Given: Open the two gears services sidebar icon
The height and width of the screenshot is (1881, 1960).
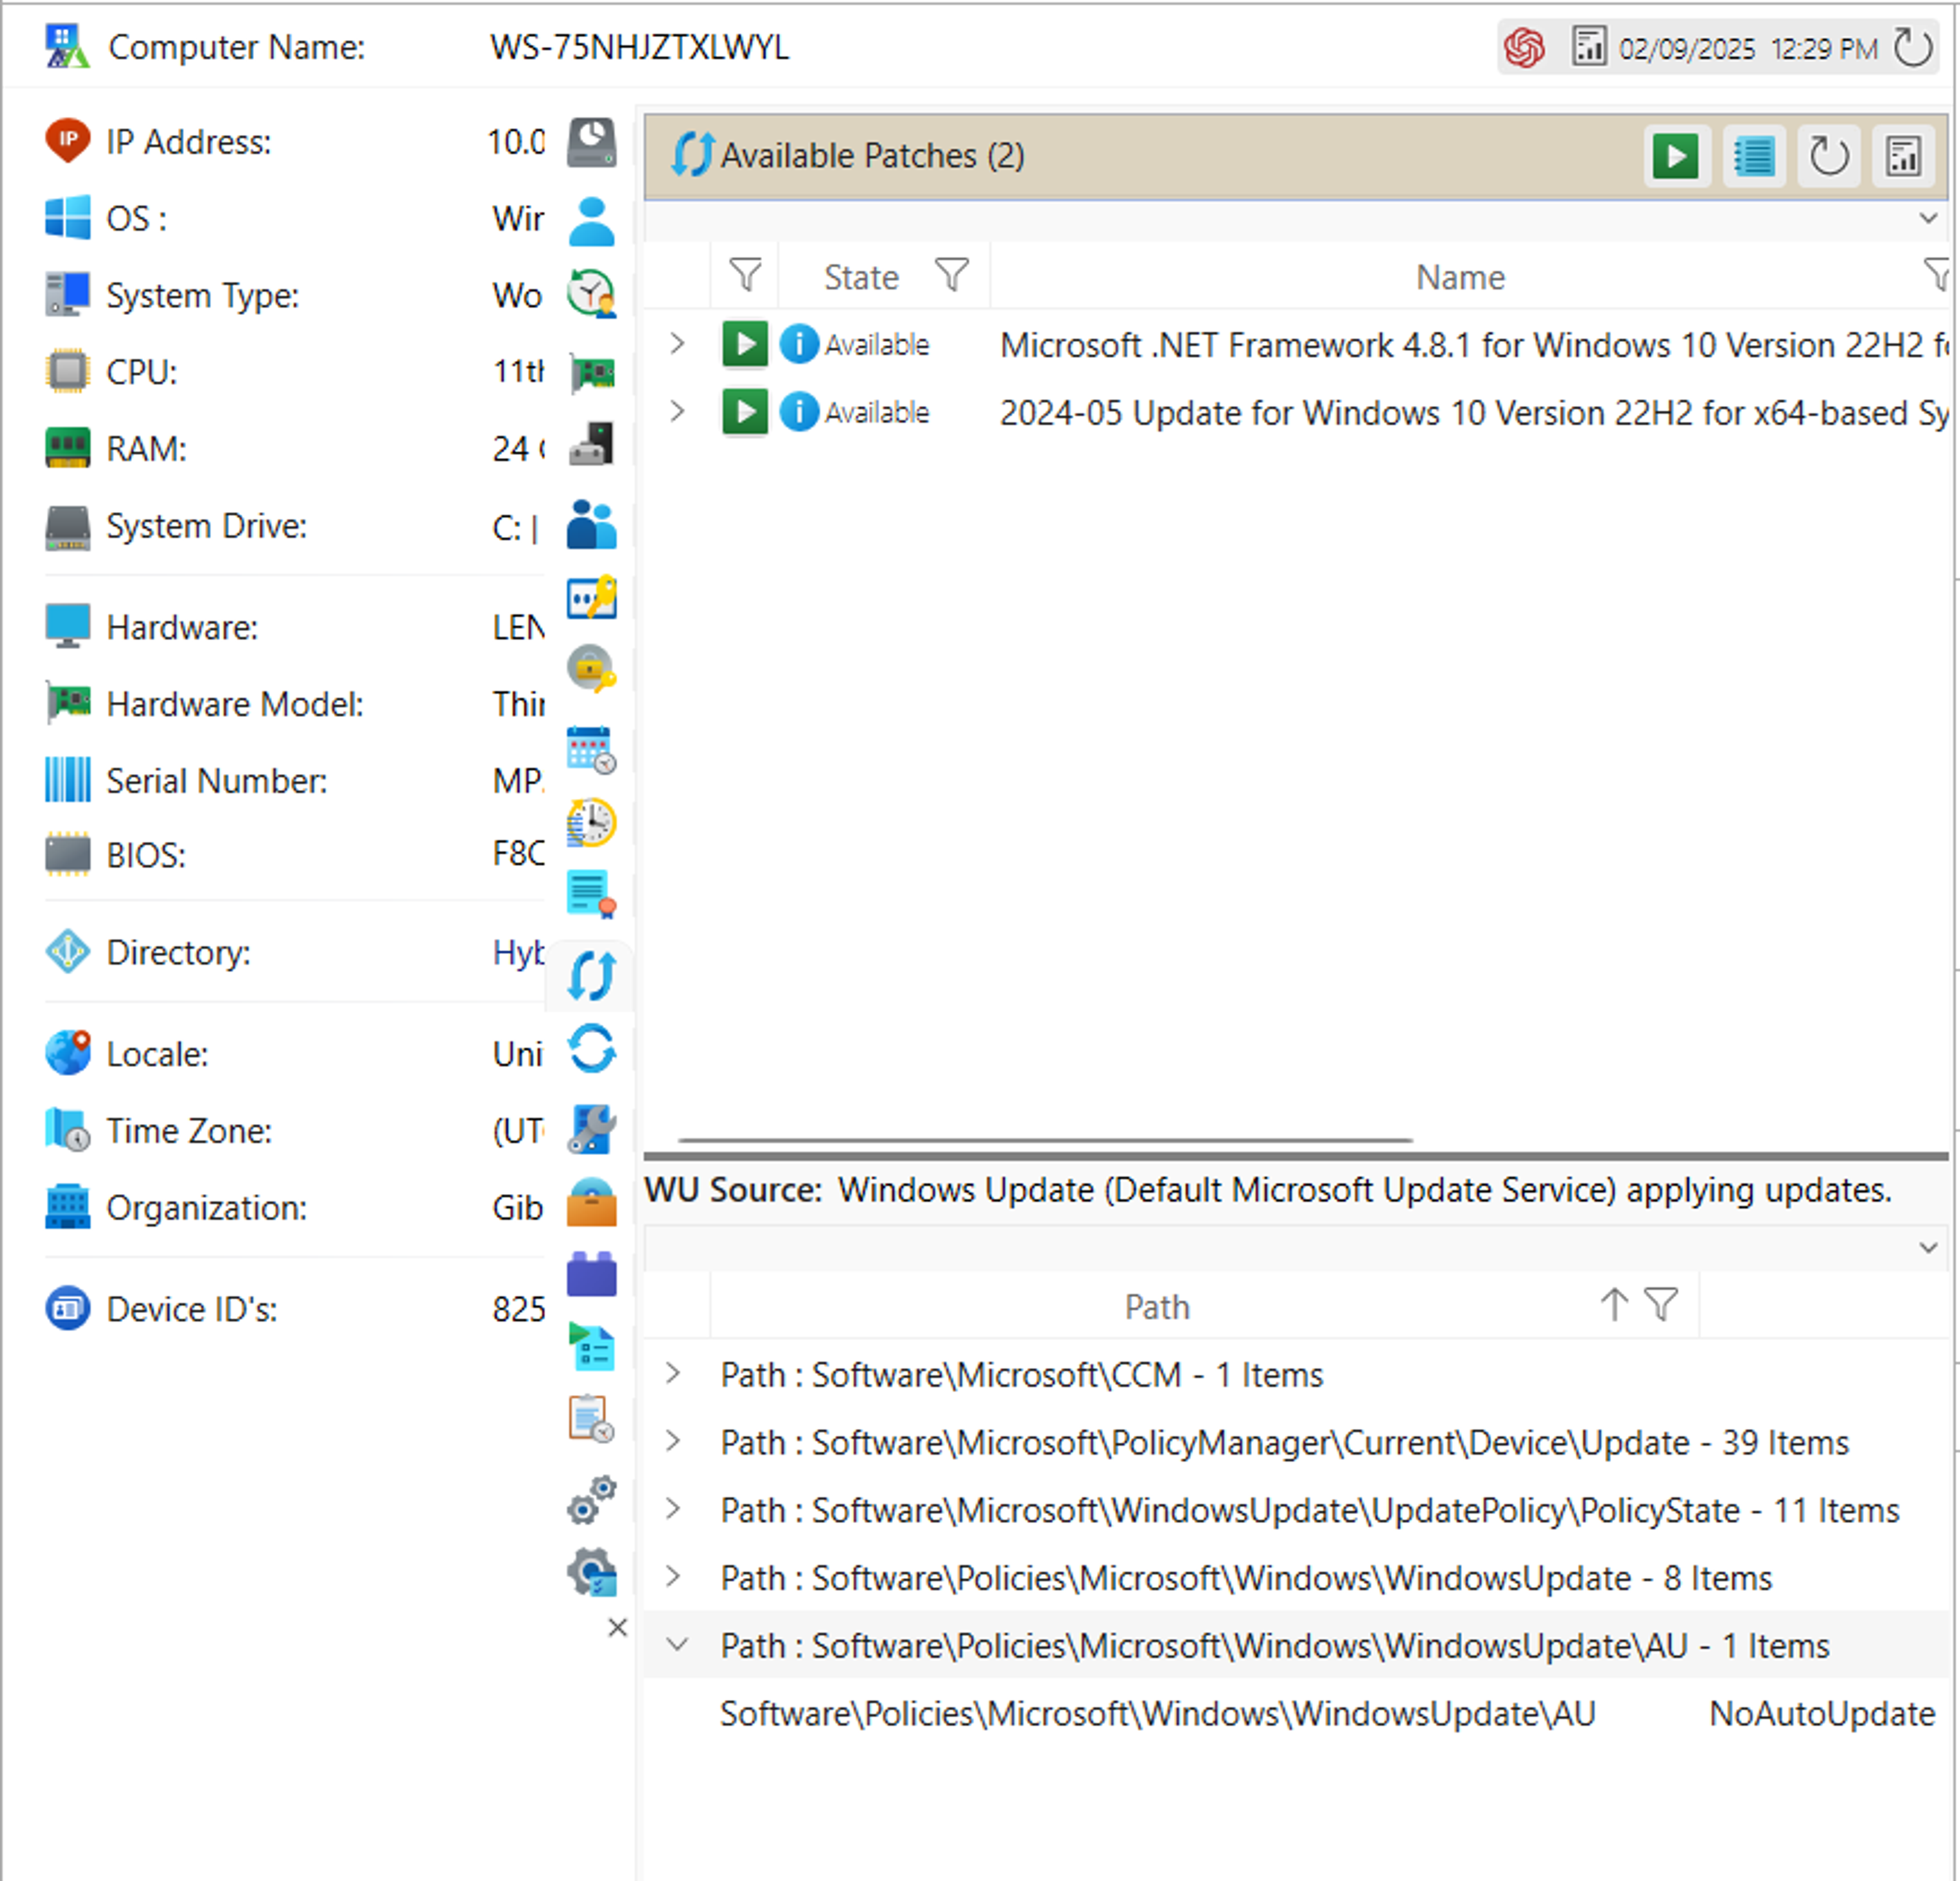Looking at the screenshot, I should pos(591,1499).
